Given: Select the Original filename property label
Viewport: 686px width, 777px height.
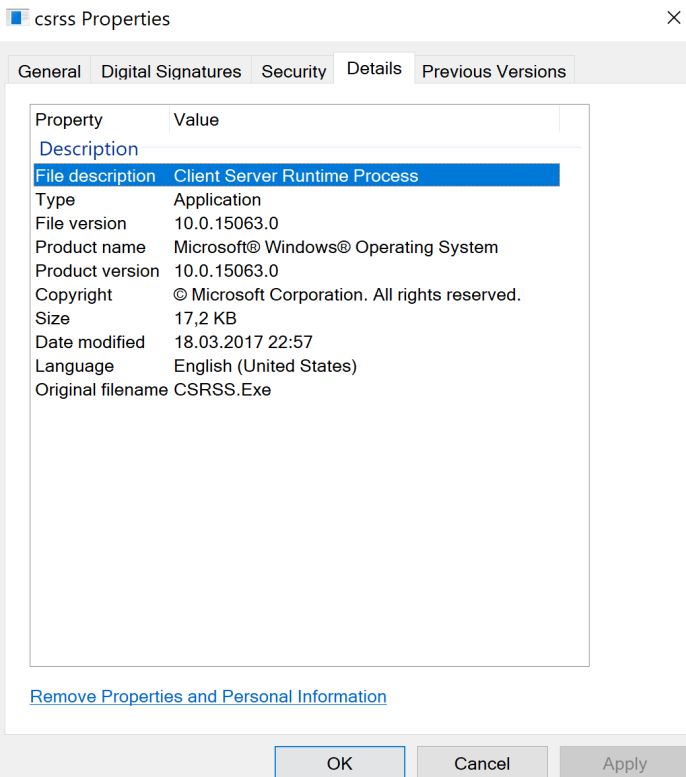Looking at the screenshot, I should pos(101,390).
